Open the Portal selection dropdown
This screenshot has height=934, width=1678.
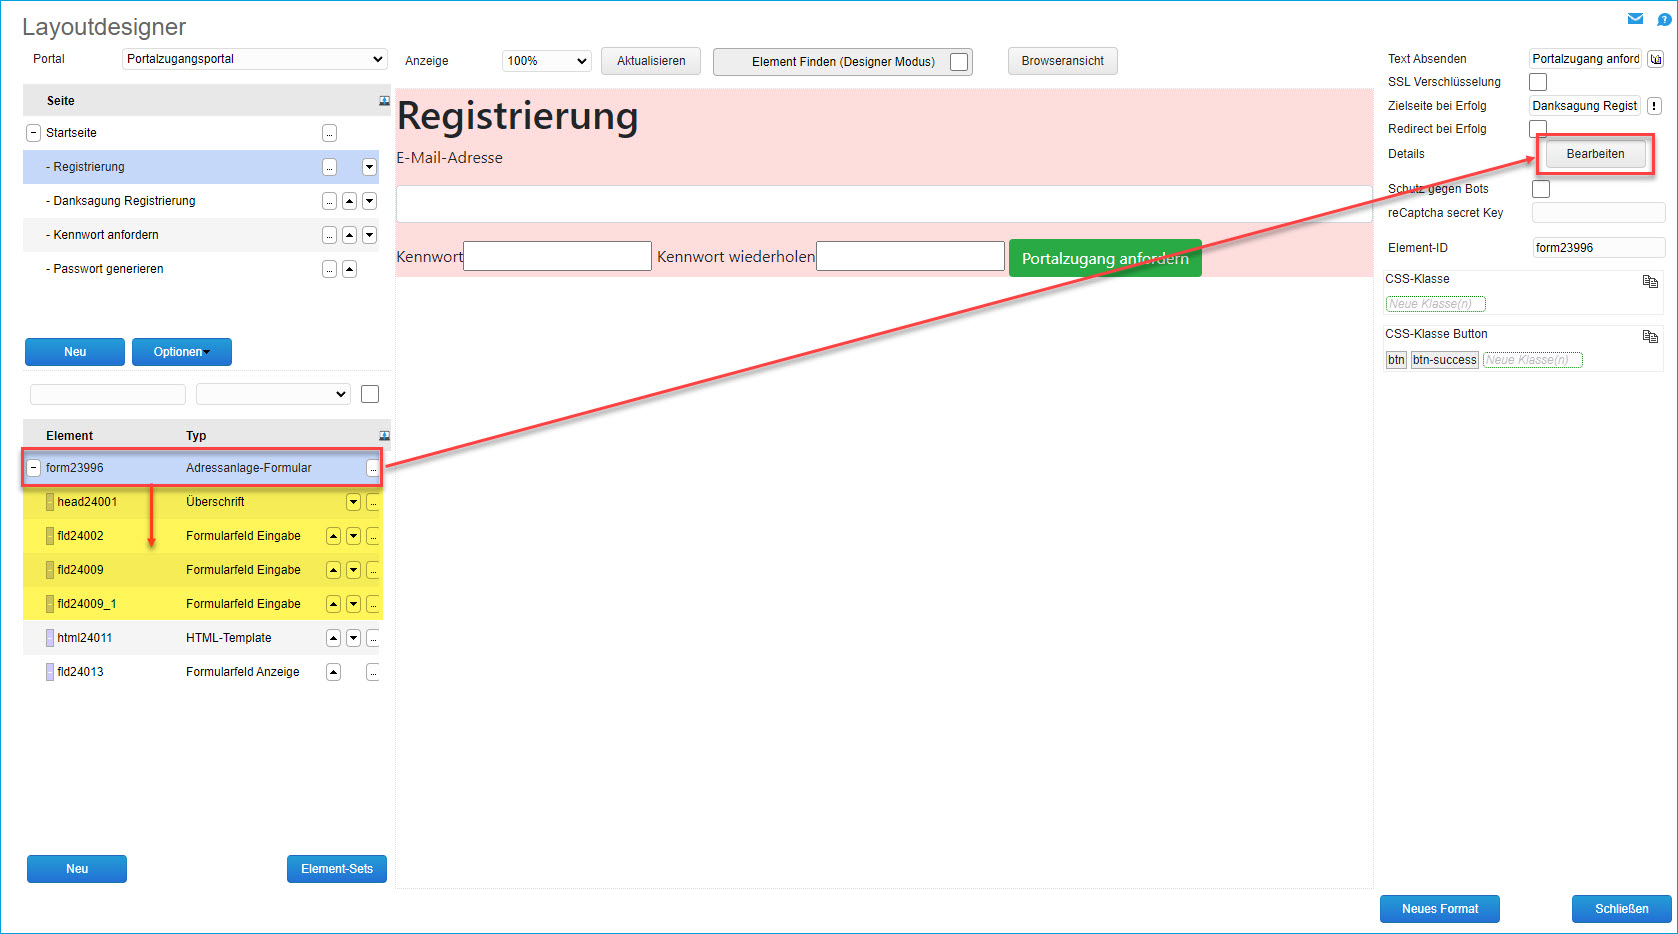tap(255, 59)
